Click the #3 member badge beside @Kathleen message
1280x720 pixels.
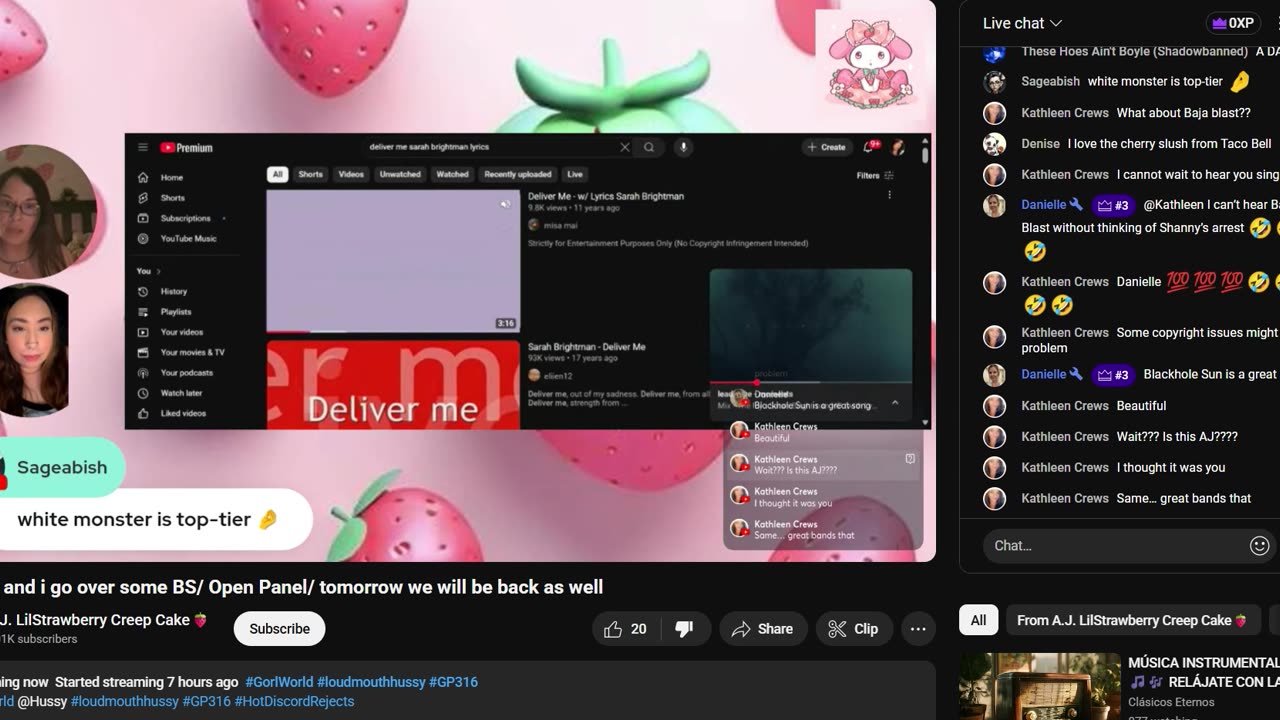tap(1113, 205)
